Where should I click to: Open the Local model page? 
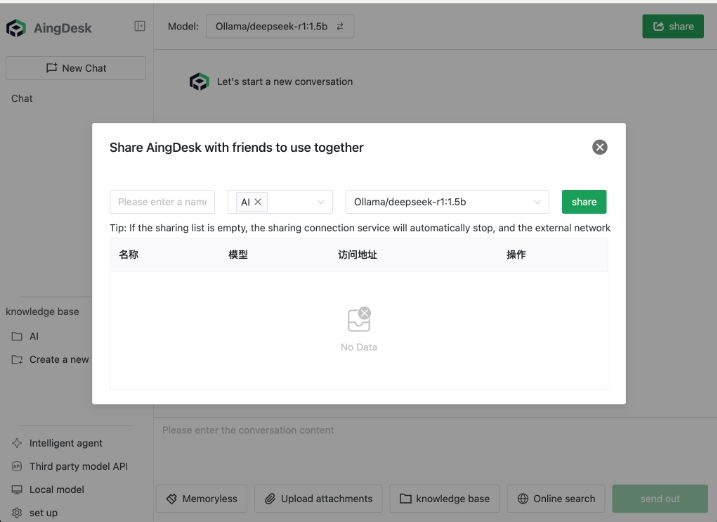click(56, 490)
